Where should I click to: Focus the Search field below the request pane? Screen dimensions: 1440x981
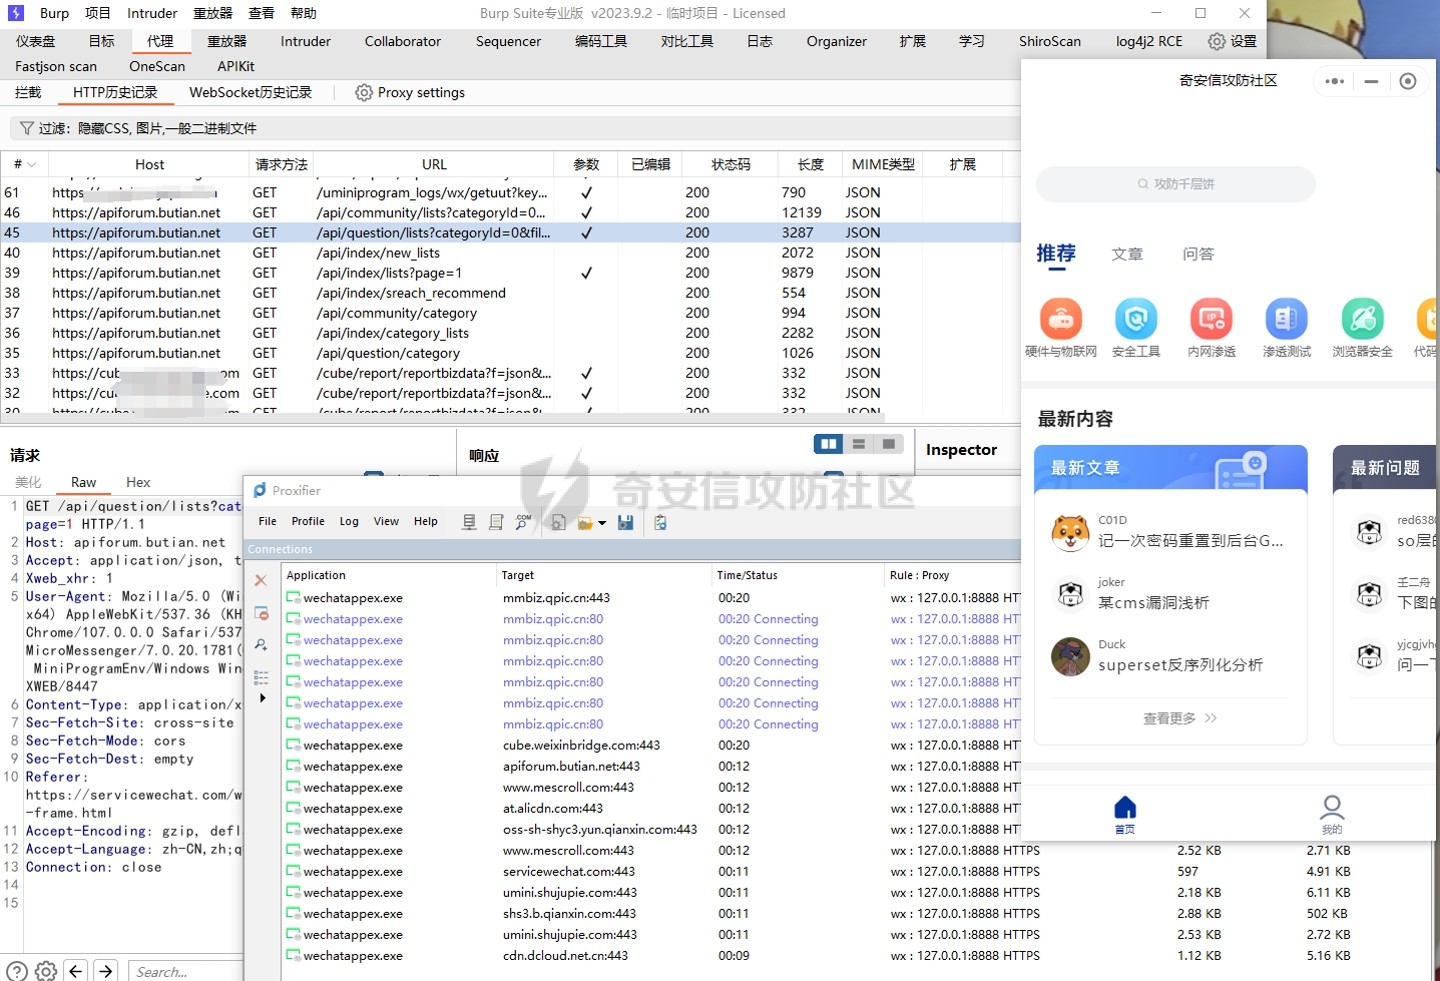[x=186, y=971]
